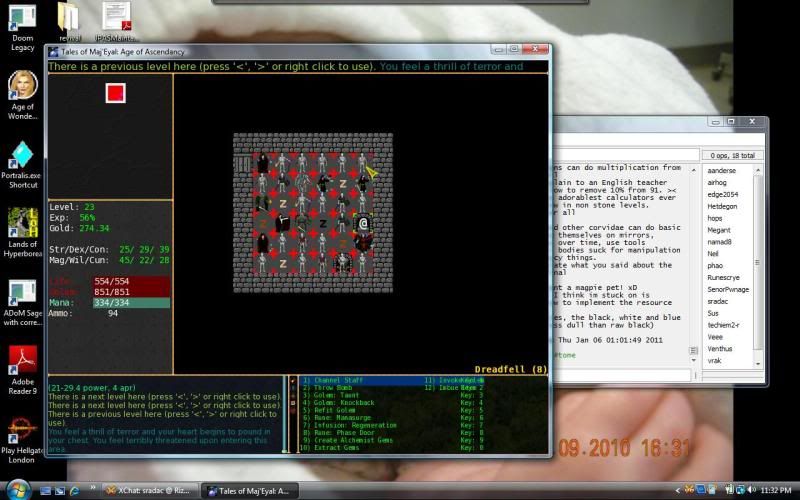The height and width of the screenshot is (500, 800).
Task: Click the volume icon in system tray
Action: pos(751,490)
